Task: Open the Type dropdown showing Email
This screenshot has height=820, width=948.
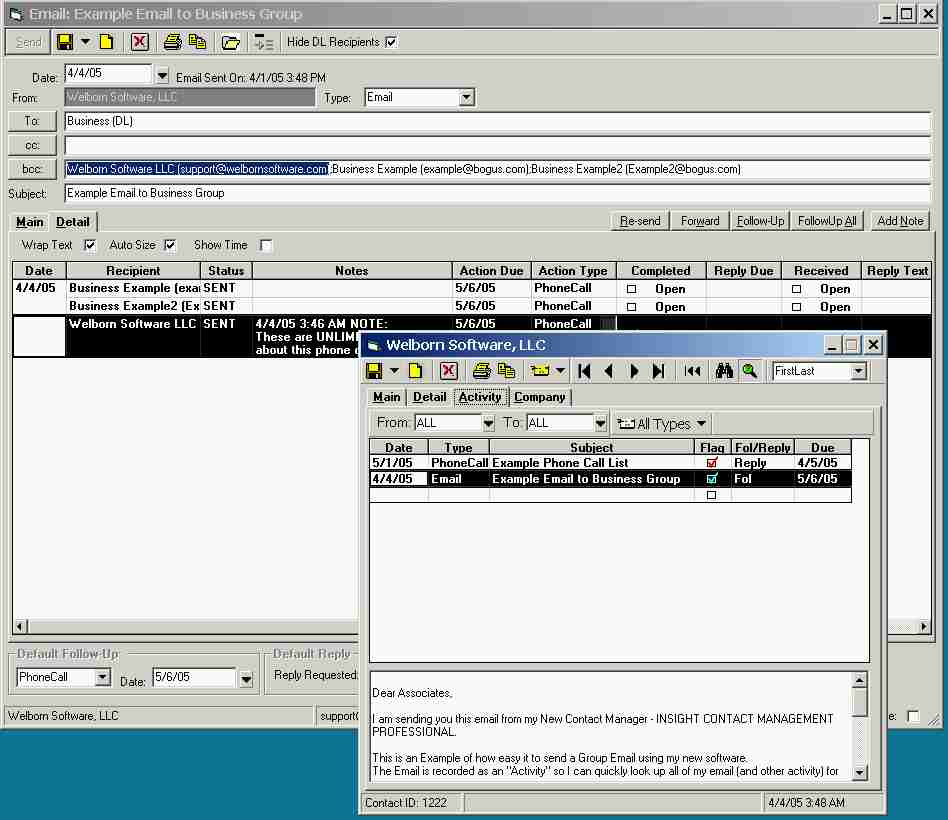Action: (x=466, y=97)
